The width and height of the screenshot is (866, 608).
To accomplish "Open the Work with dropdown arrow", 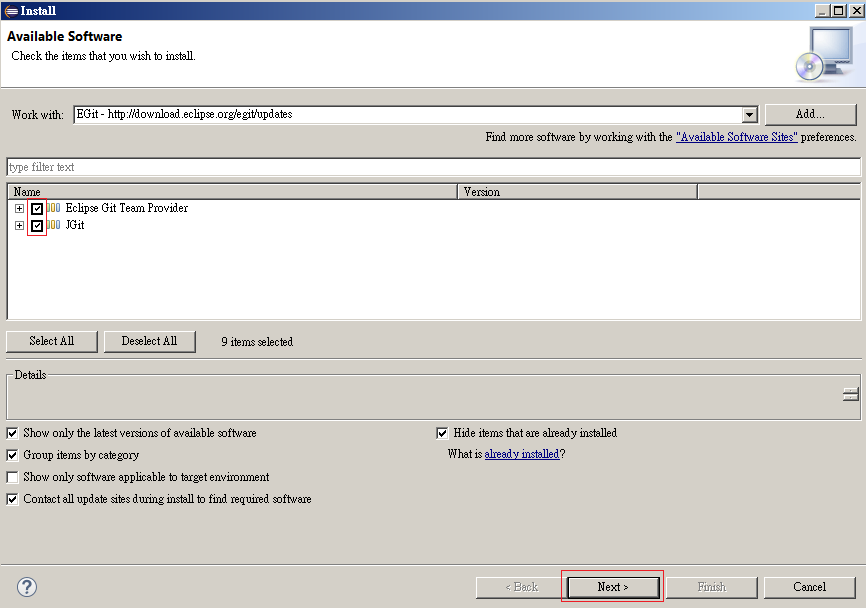I will click(749, 115).
